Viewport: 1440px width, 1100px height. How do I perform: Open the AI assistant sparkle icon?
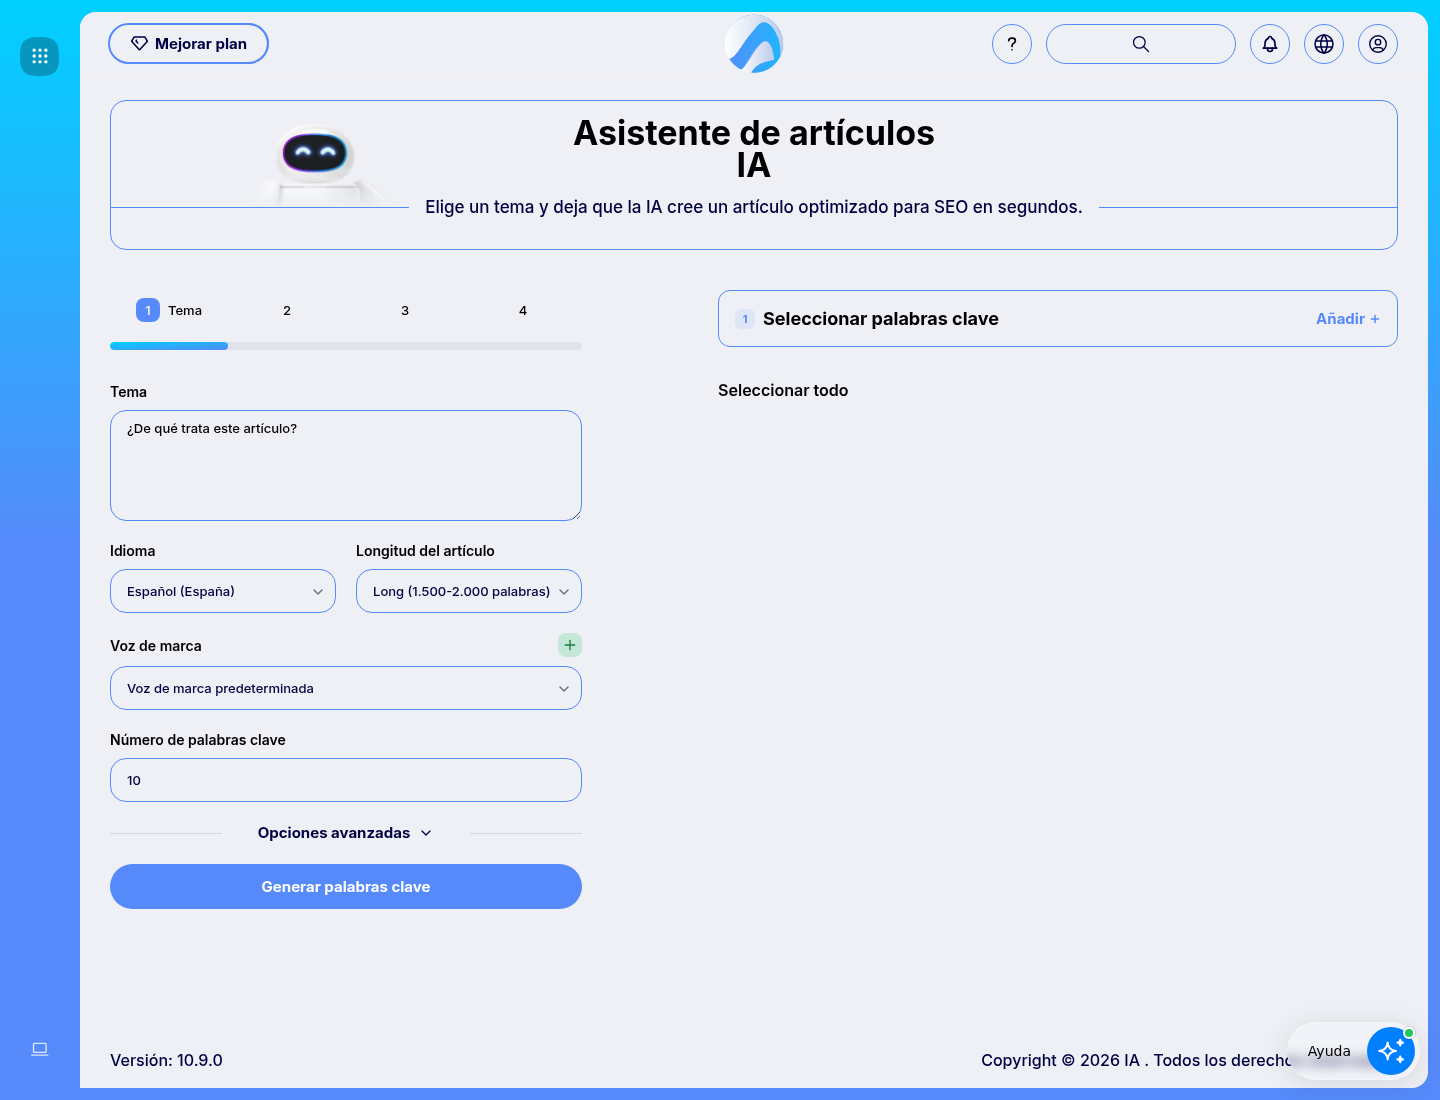click(1391, 1051)
